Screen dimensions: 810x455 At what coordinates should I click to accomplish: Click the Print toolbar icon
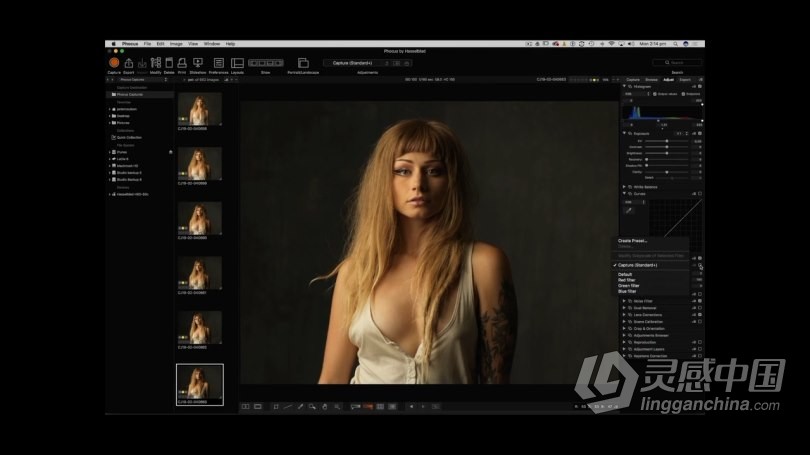pyautogui.click(x=182, y=63)
